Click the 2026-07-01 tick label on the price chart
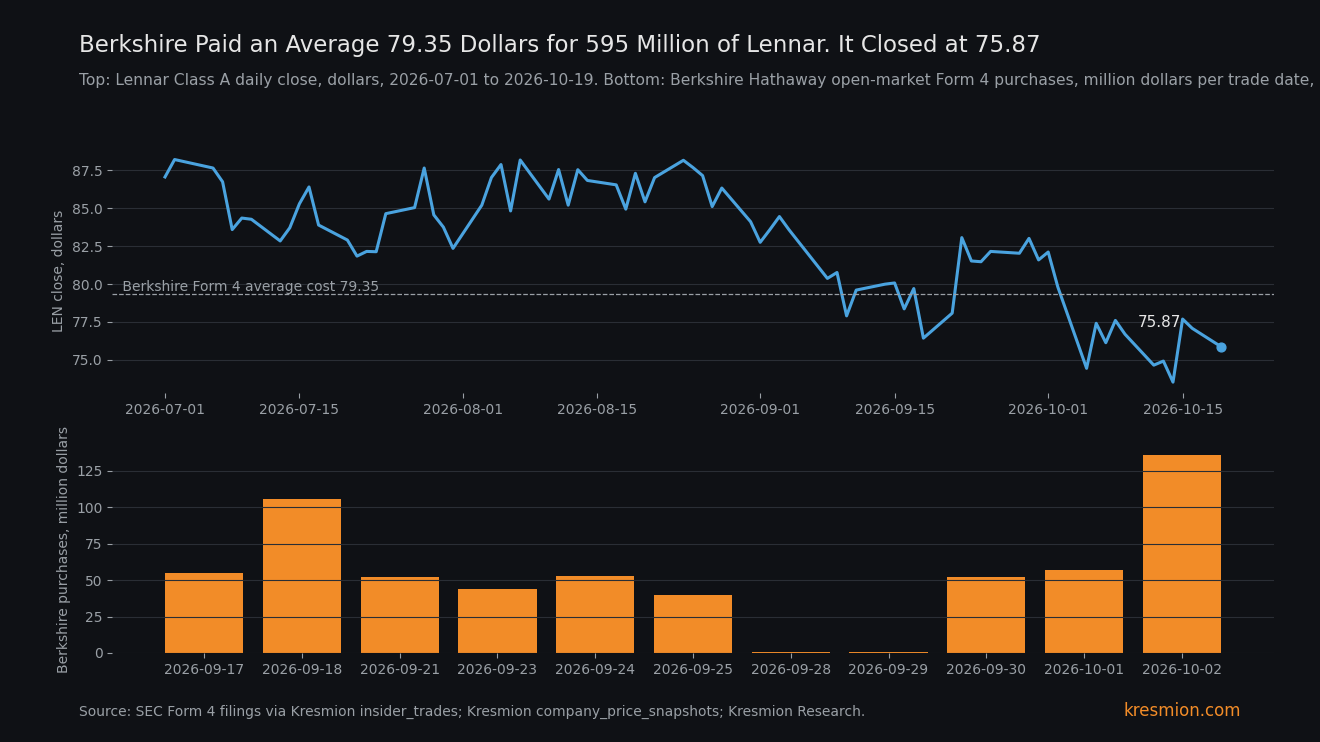Screen dimensions: 1320x742 click(165, 410)
